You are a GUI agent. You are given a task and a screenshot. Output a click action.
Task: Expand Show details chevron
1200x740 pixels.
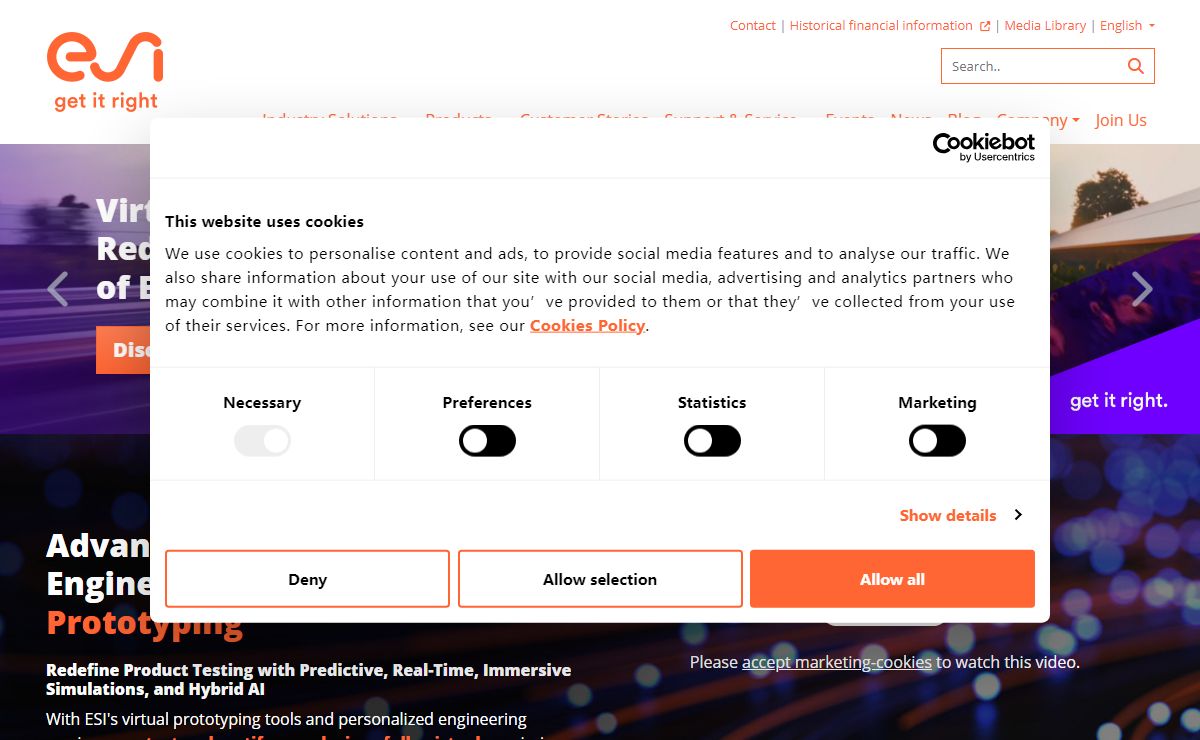(x=1018, y=515)
